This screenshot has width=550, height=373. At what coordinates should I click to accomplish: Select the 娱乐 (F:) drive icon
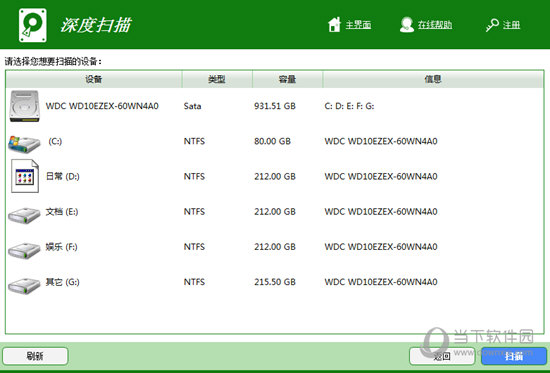(x=24, y=250)
